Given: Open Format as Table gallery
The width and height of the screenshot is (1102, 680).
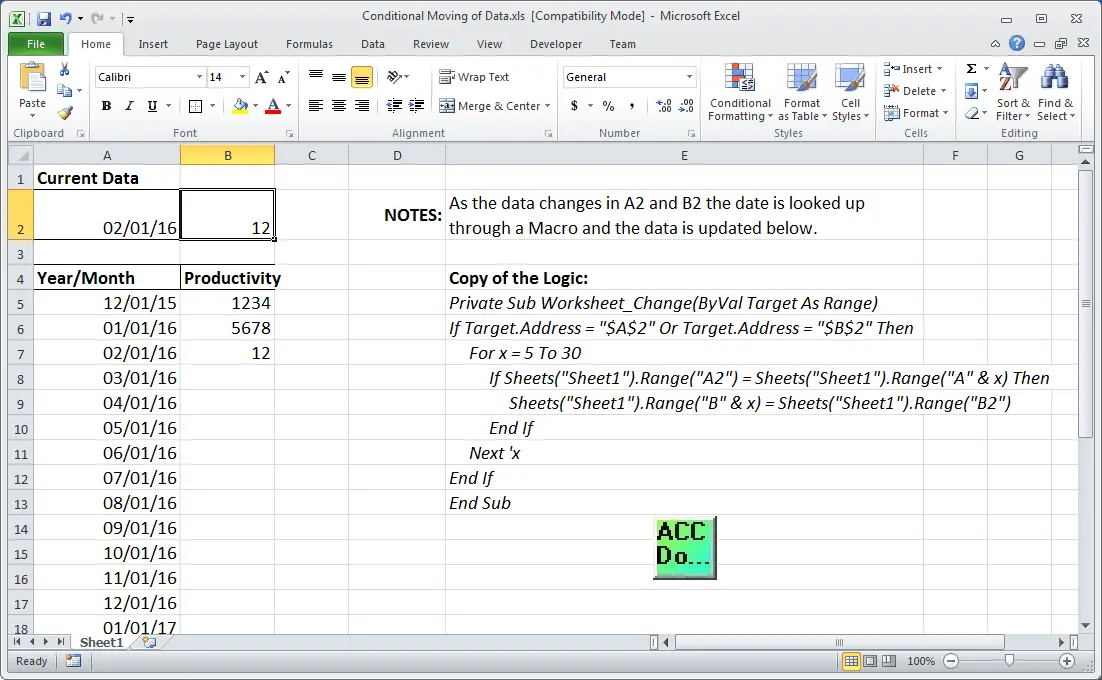Looking at the screenshot, I should click(802, 92).
